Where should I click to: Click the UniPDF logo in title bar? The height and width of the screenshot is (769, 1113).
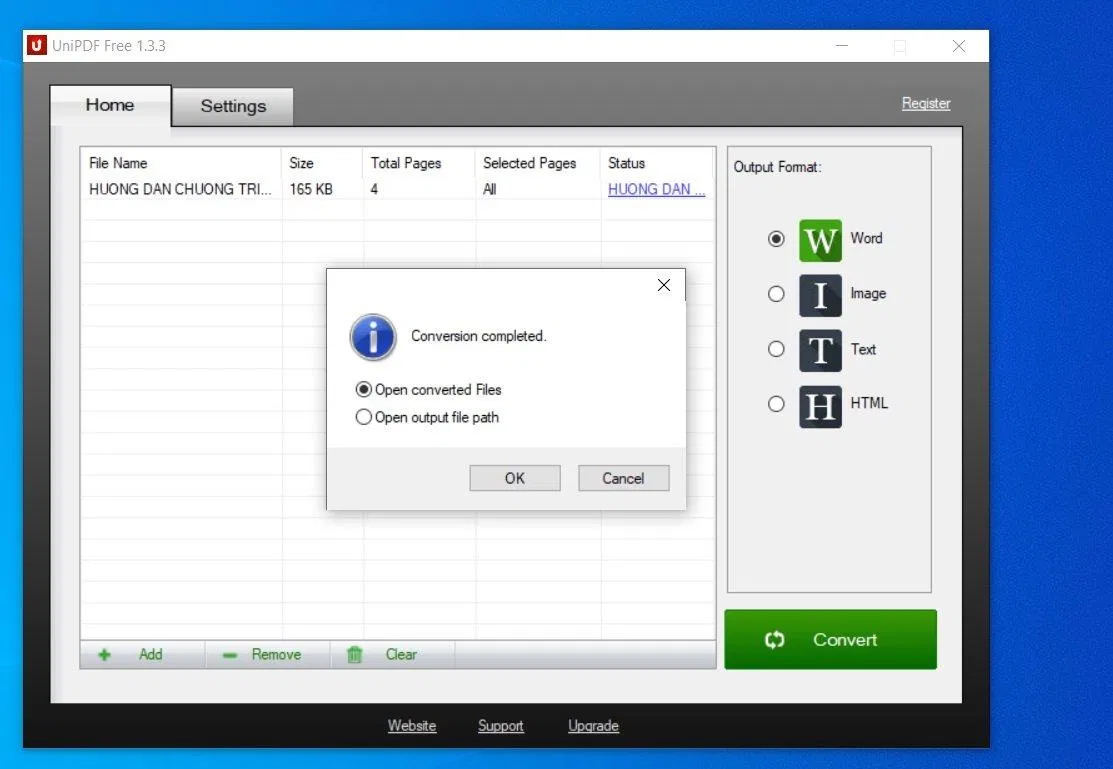point(37,46)
